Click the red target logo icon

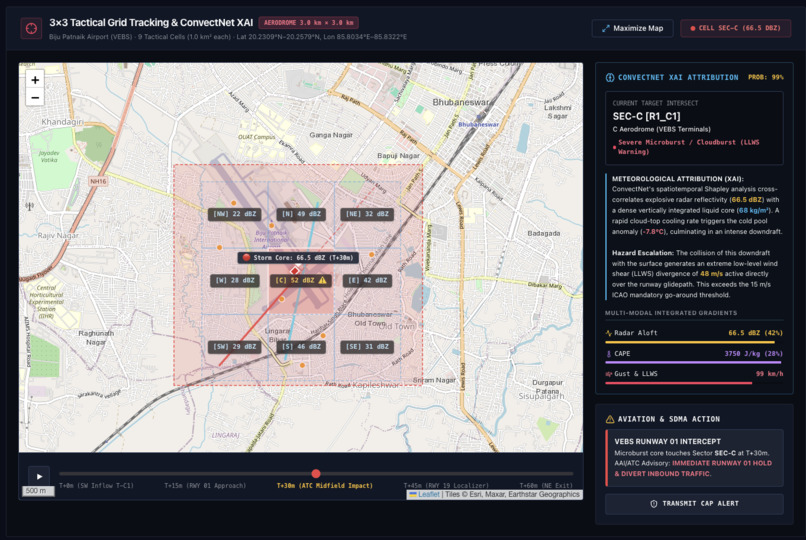pos(31,28)
